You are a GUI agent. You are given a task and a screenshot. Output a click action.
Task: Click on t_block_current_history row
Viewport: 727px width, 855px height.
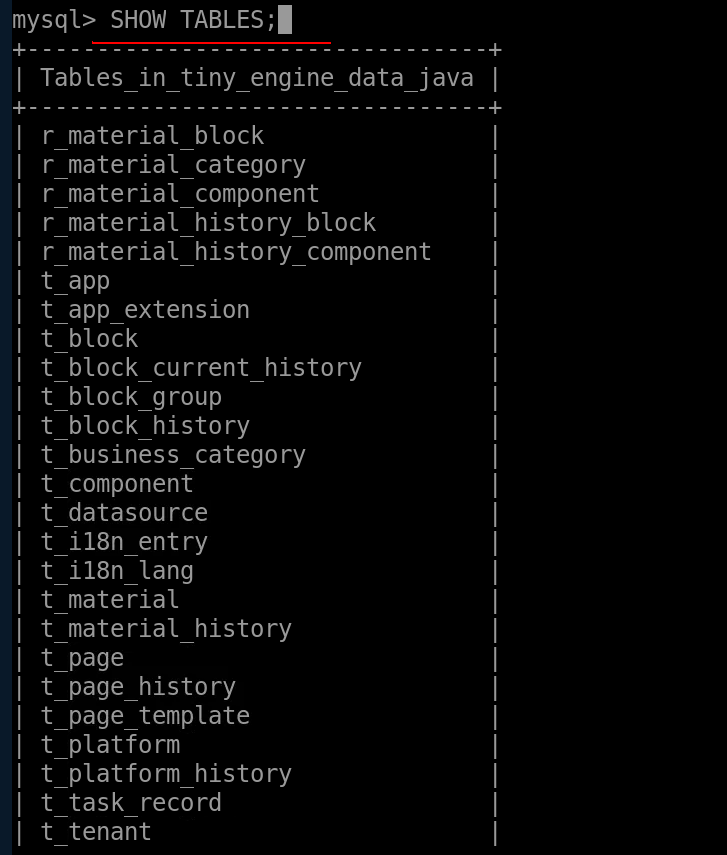[x=201, y=368]
